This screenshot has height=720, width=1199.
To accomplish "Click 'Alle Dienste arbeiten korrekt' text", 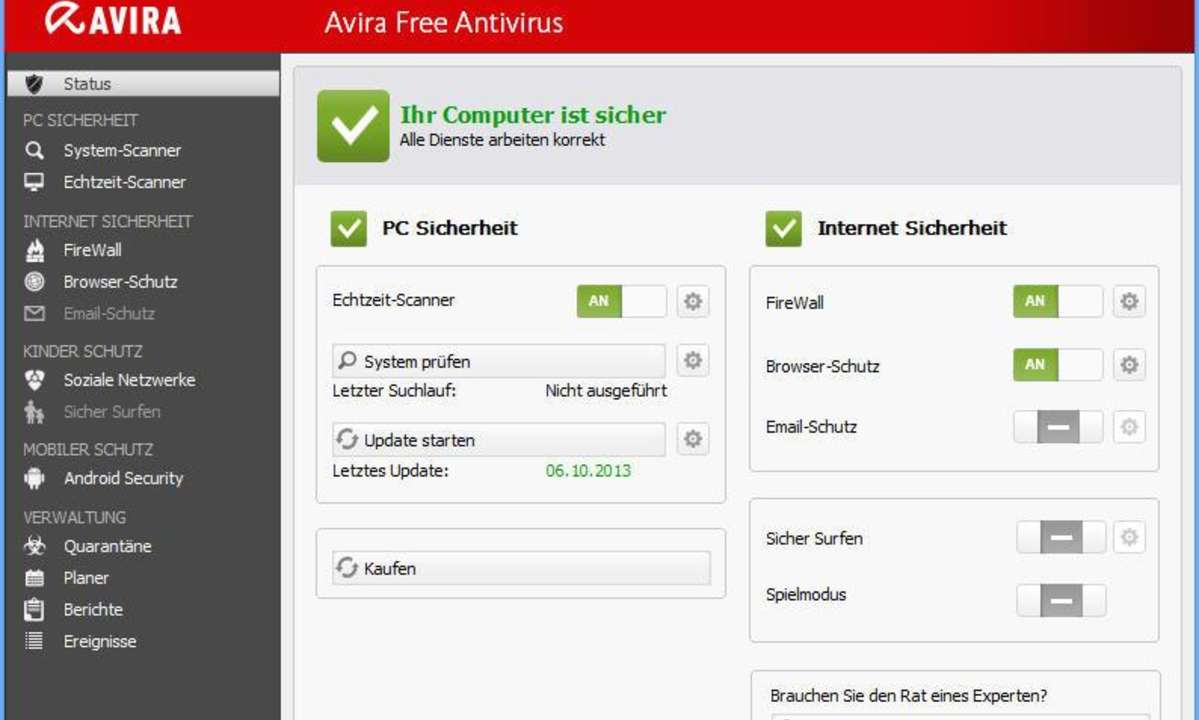I will click(x=502, y=140).
